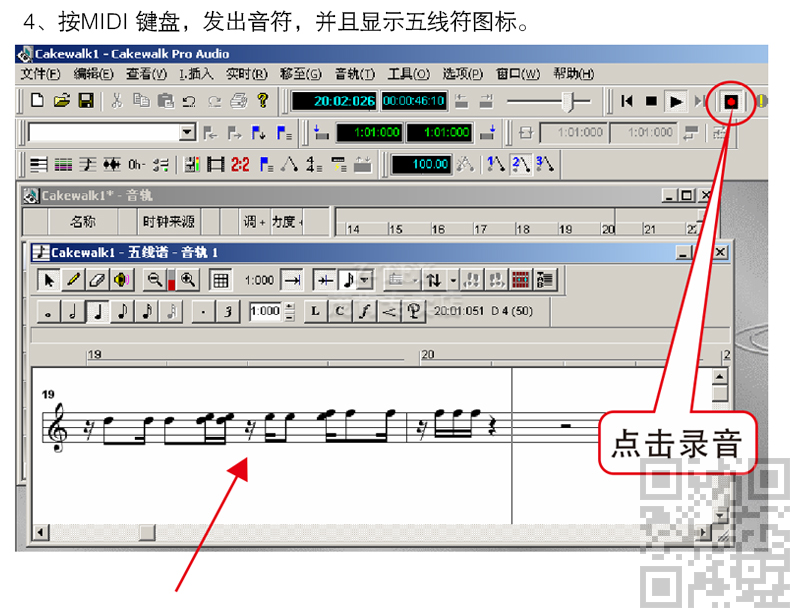The image size is (790, 608).
Task: Select the arrow Select tool in staff view
Action: click(x=49, y=280)
